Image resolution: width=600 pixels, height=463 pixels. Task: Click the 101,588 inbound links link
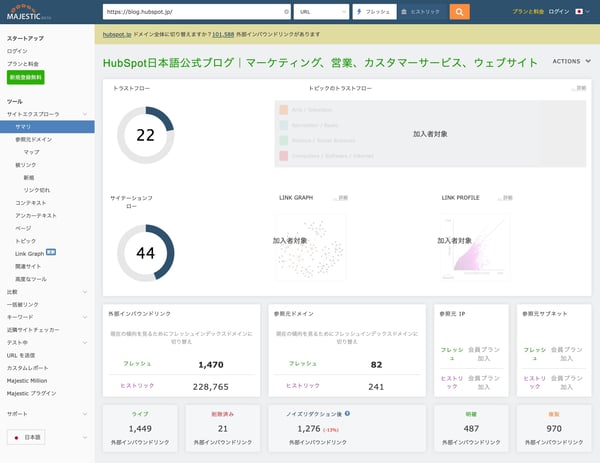(223, 34)
